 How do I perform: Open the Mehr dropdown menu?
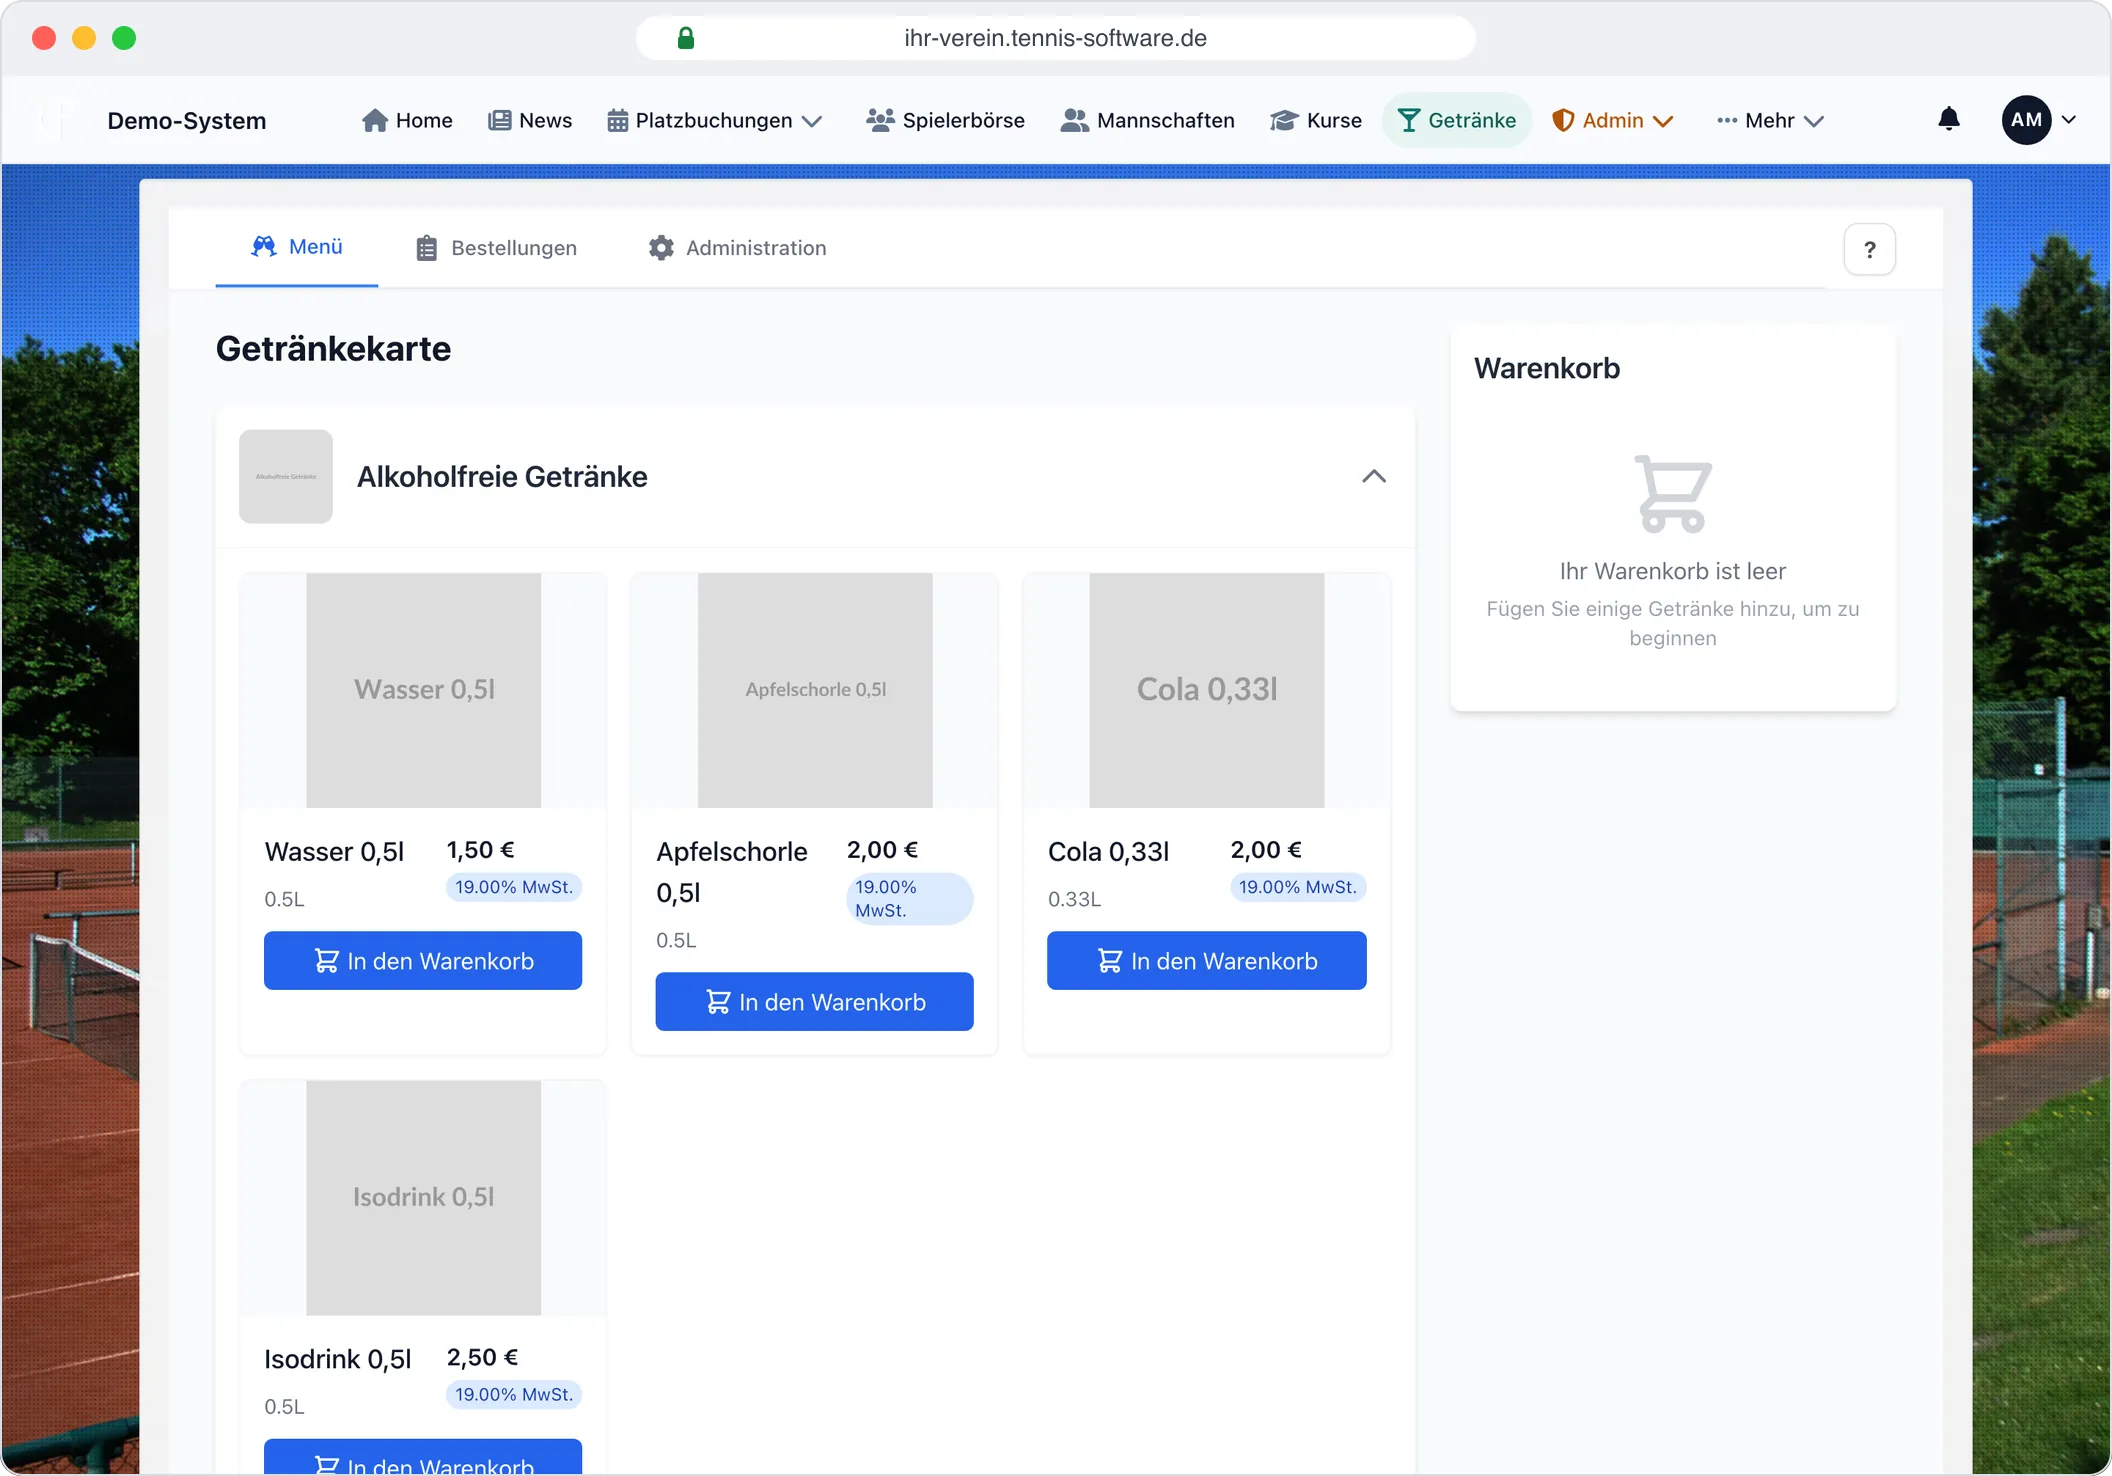click(1770, 120)
